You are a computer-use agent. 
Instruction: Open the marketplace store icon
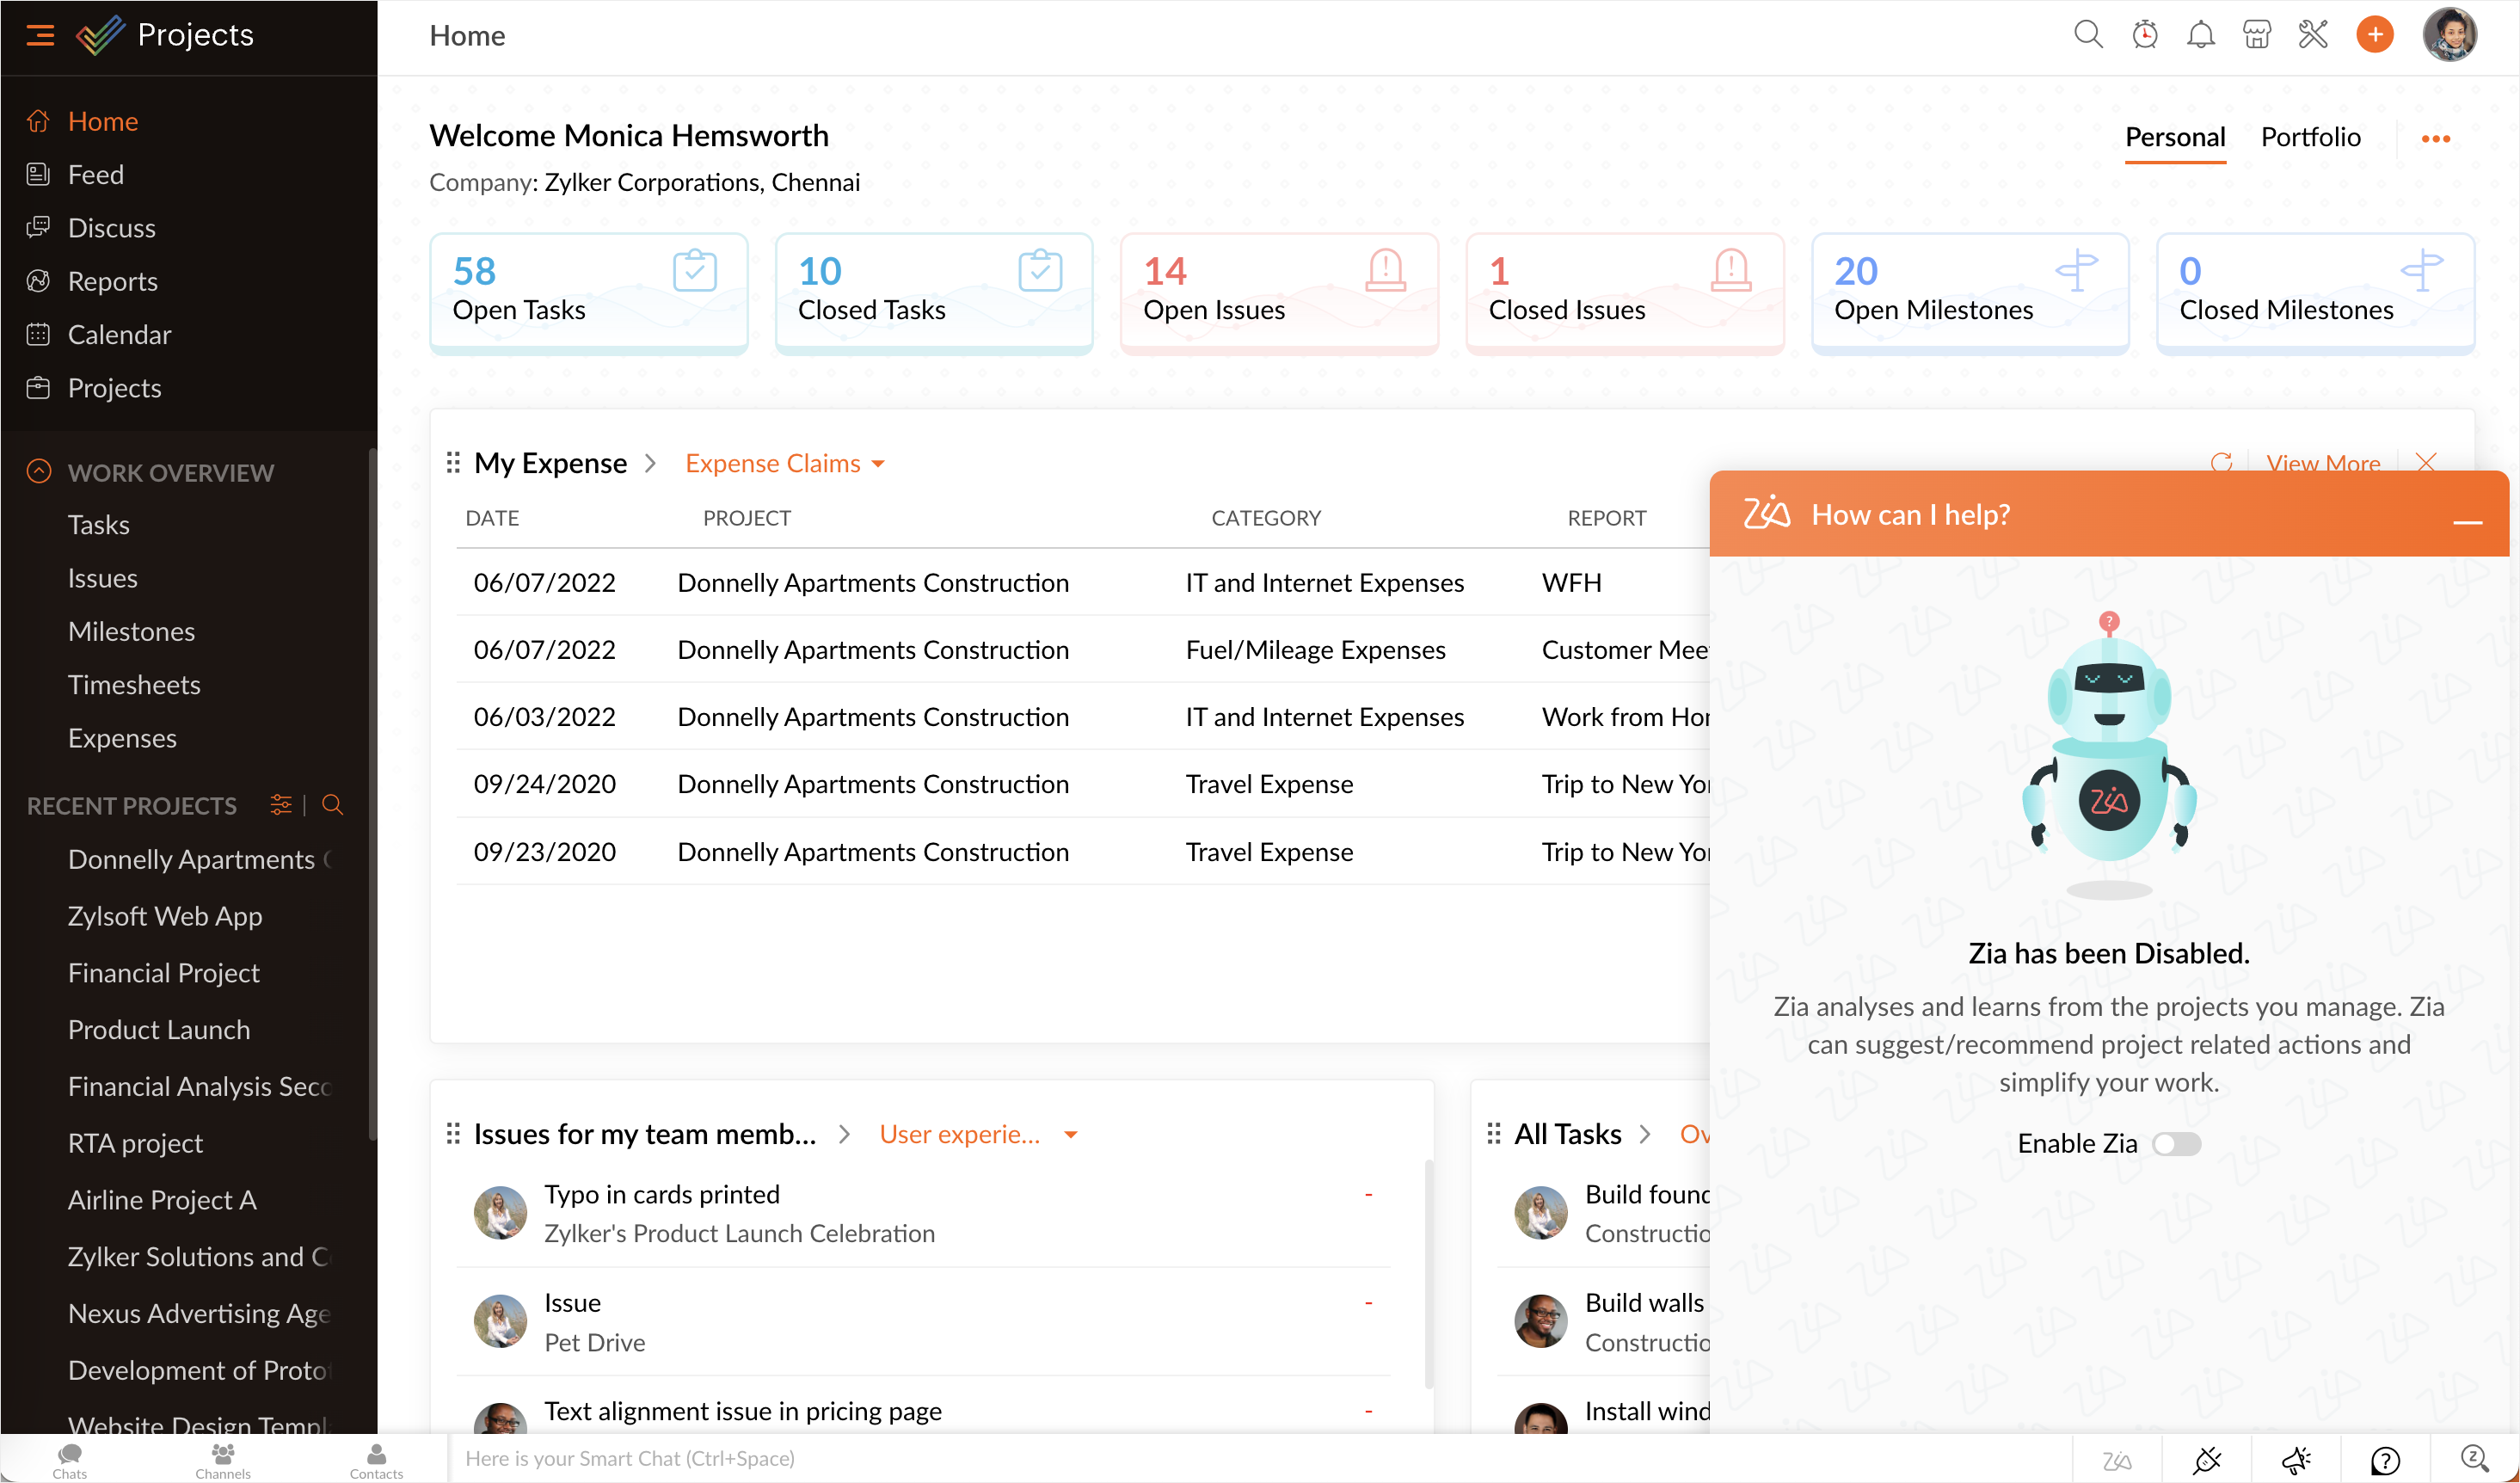point(2256,35)
